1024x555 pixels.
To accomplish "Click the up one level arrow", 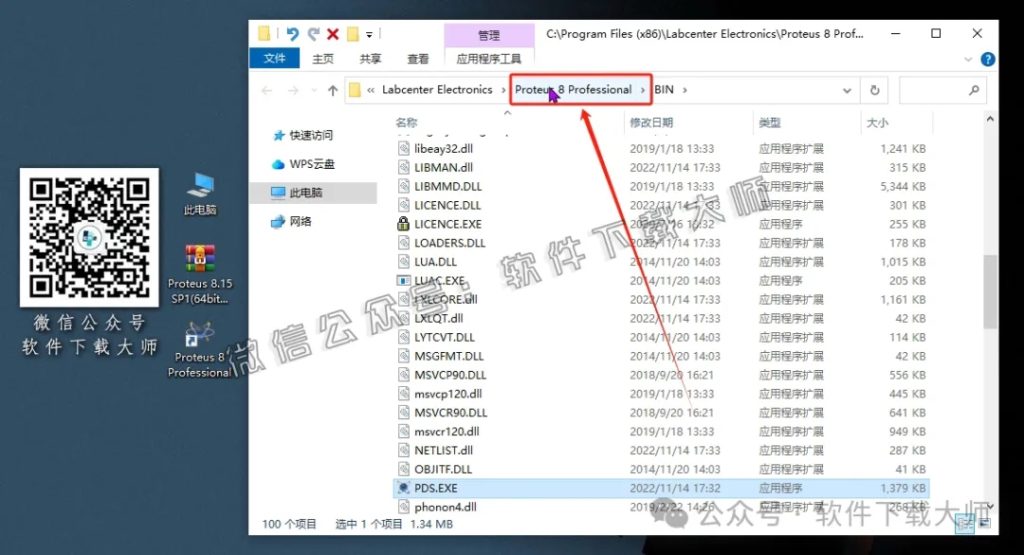I will pos(333,90).
